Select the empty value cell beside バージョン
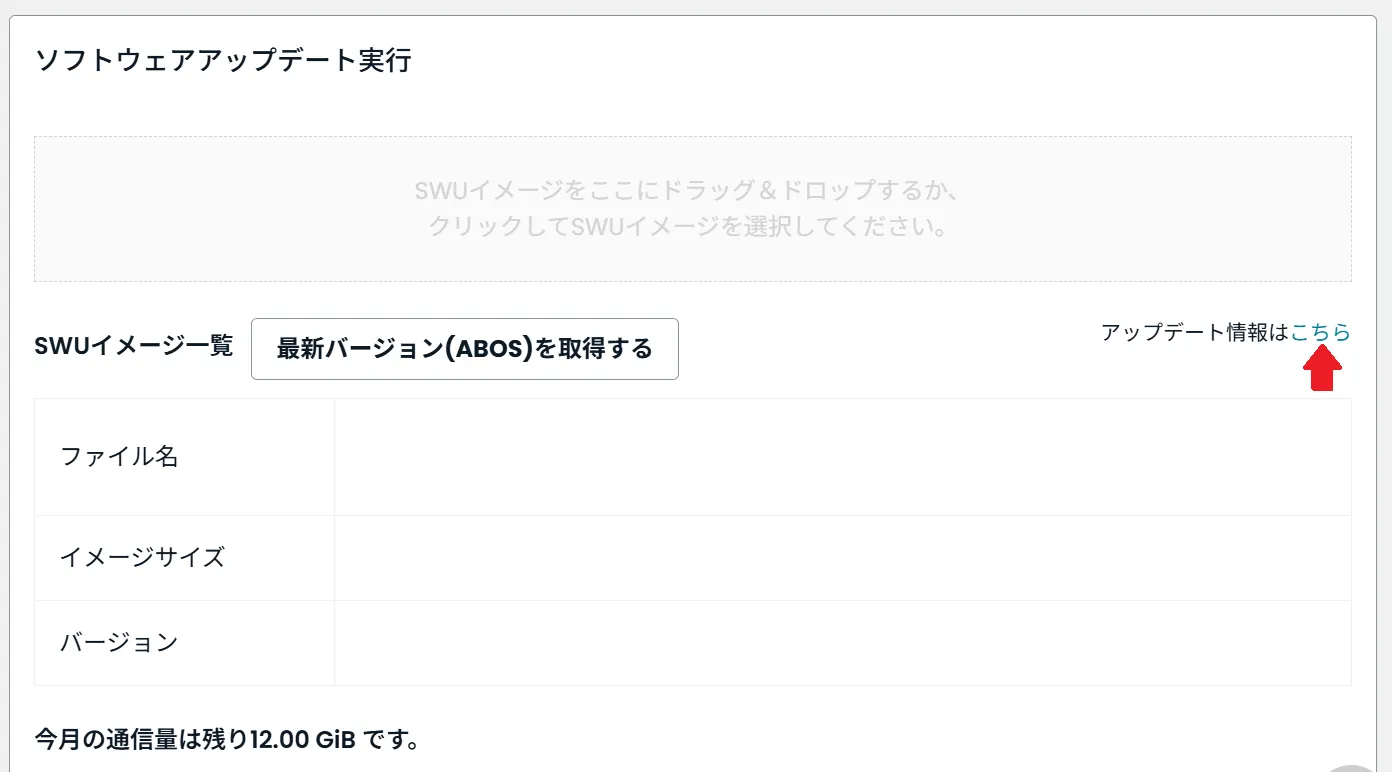The width and height of the screenshot is (1392, 772). click(843, 643)
